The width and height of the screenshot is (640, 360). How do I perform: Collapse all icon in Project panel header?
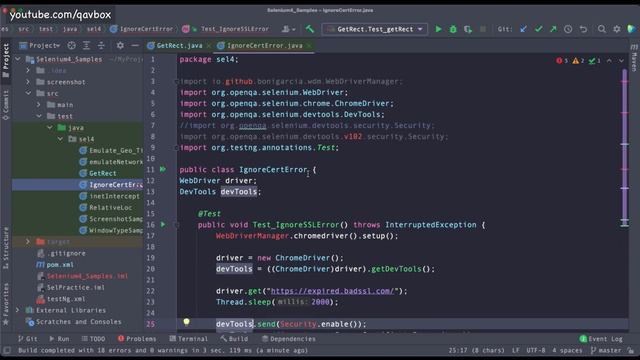101,46
